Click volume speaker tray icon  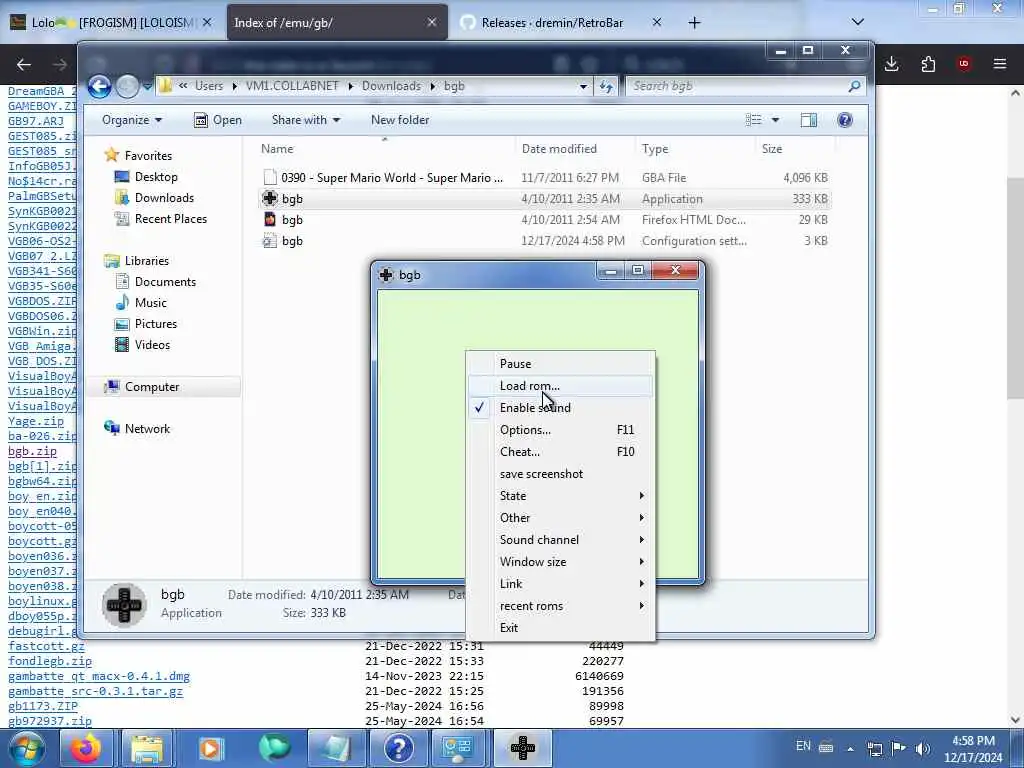coord(922,748)
